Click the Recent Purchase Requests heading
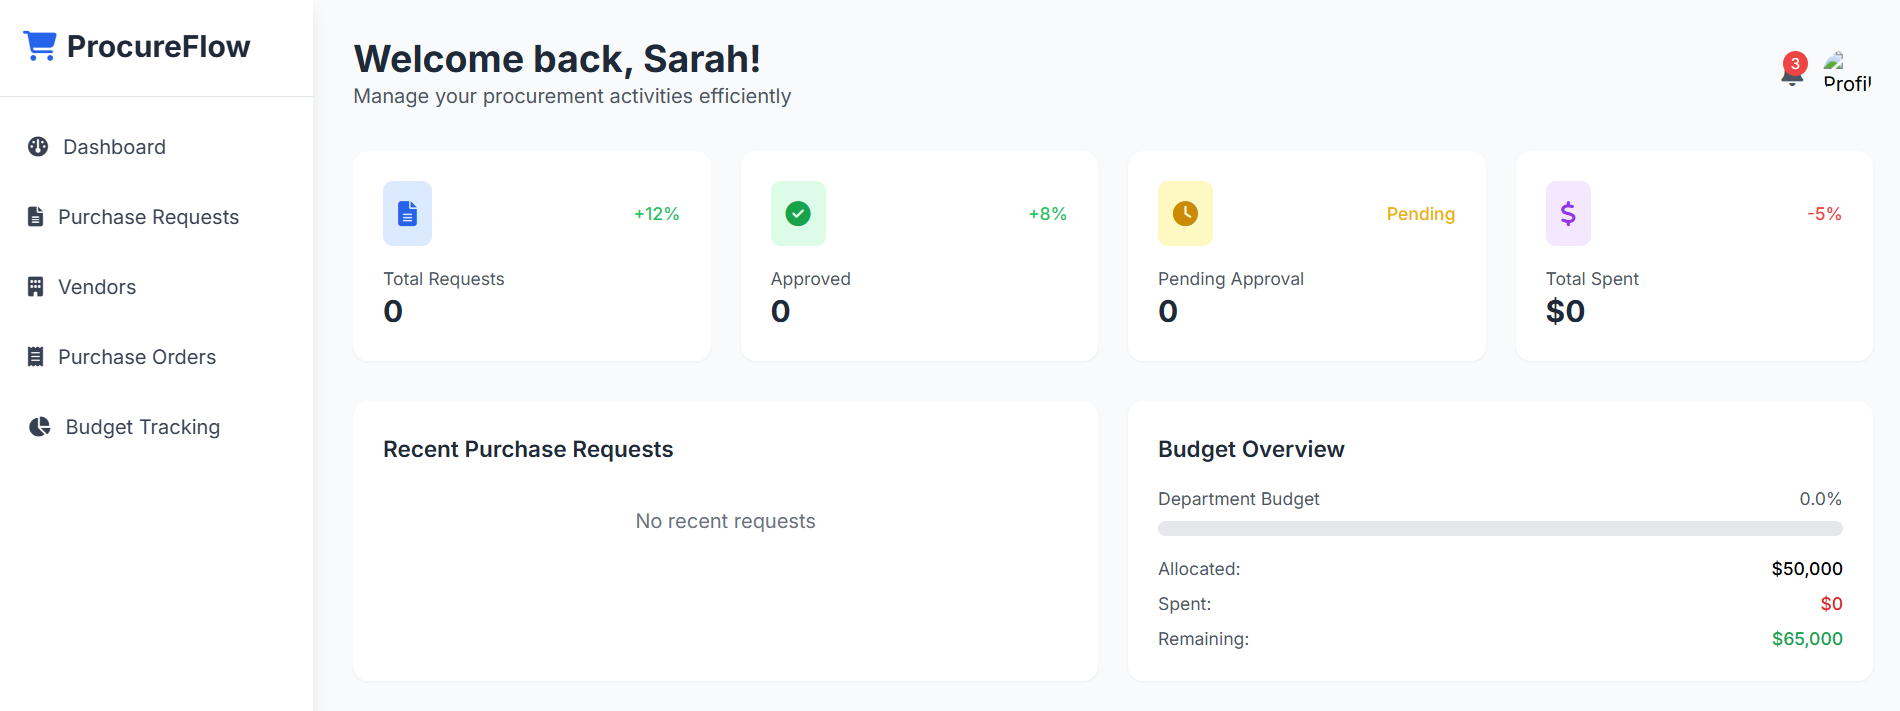1900x711 pixels. coord(528,449)
